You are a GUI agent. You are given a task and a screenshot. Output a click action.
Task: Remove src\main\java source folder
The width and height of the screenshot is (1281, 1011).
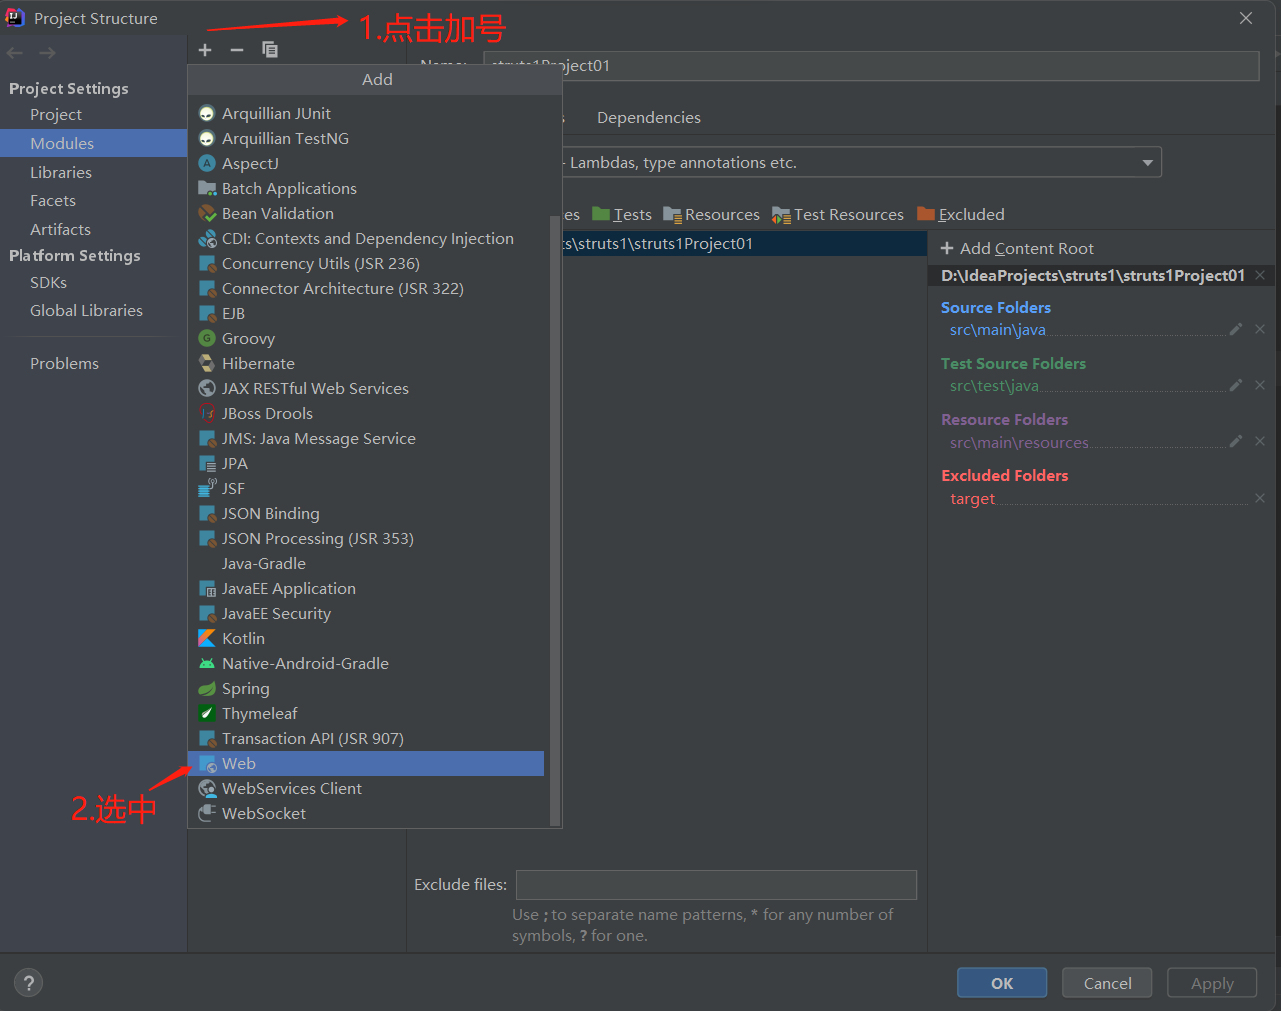tap(1260, 329)
